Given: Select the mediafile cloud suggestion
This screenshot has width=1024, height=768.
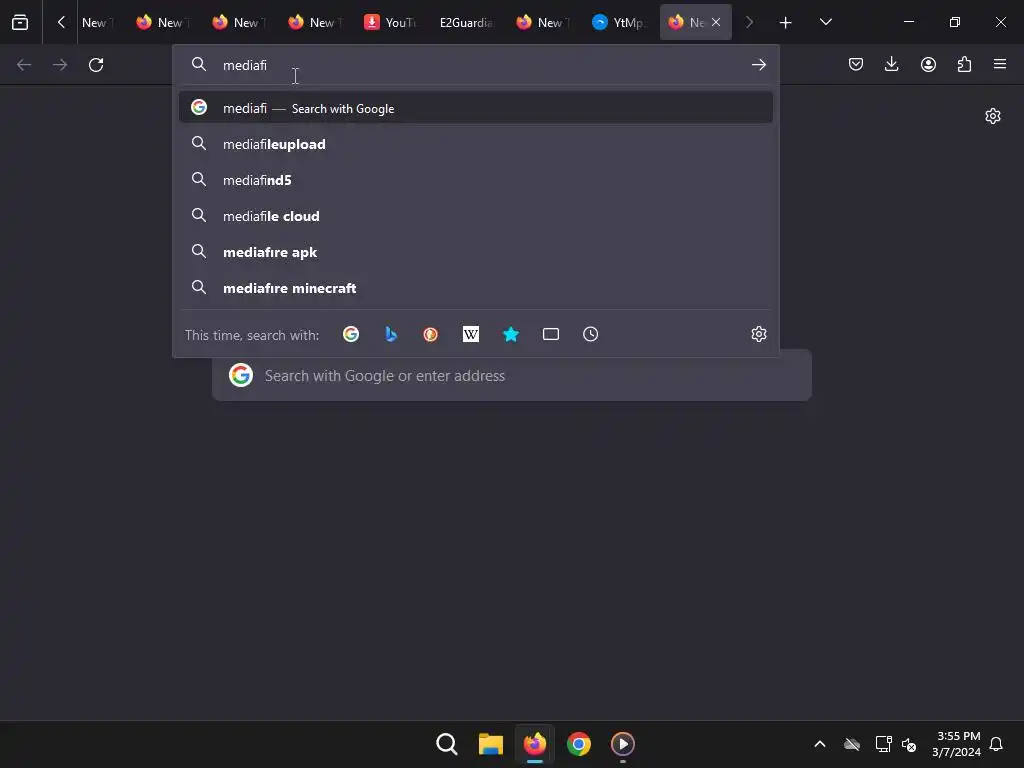Looking at the screenshot, I should pyautogui.click(x=475, y=216).
